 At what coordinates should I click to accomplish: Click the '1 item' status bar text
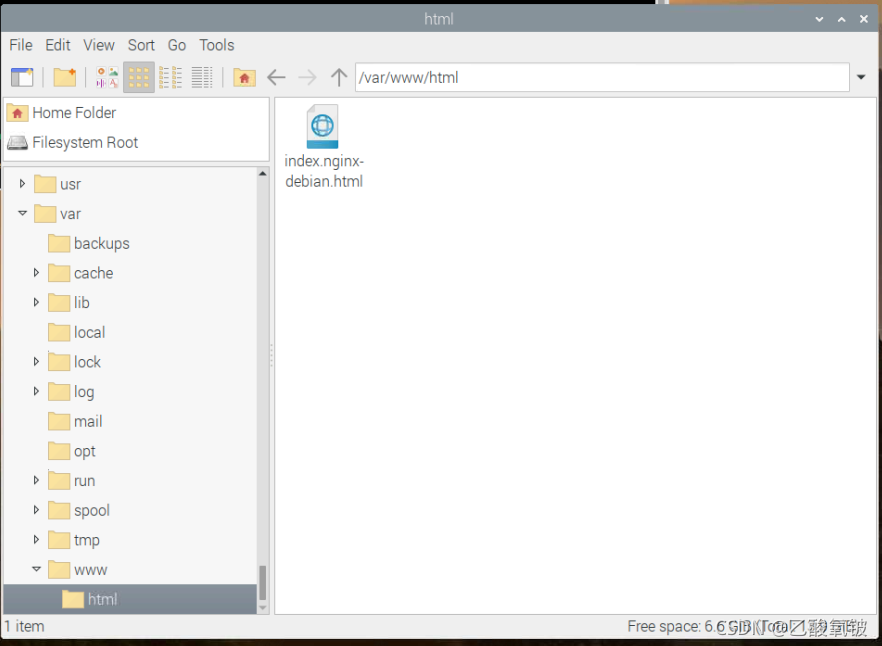(24, 626)
